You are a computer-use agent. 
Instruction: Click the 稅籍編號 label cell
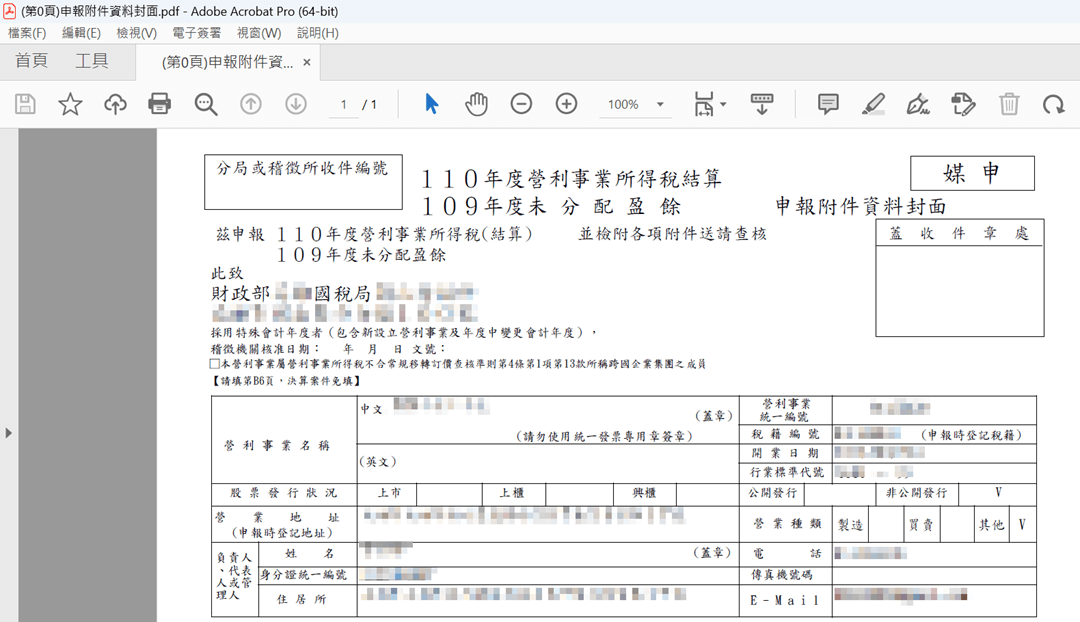[x=786, y=434]
